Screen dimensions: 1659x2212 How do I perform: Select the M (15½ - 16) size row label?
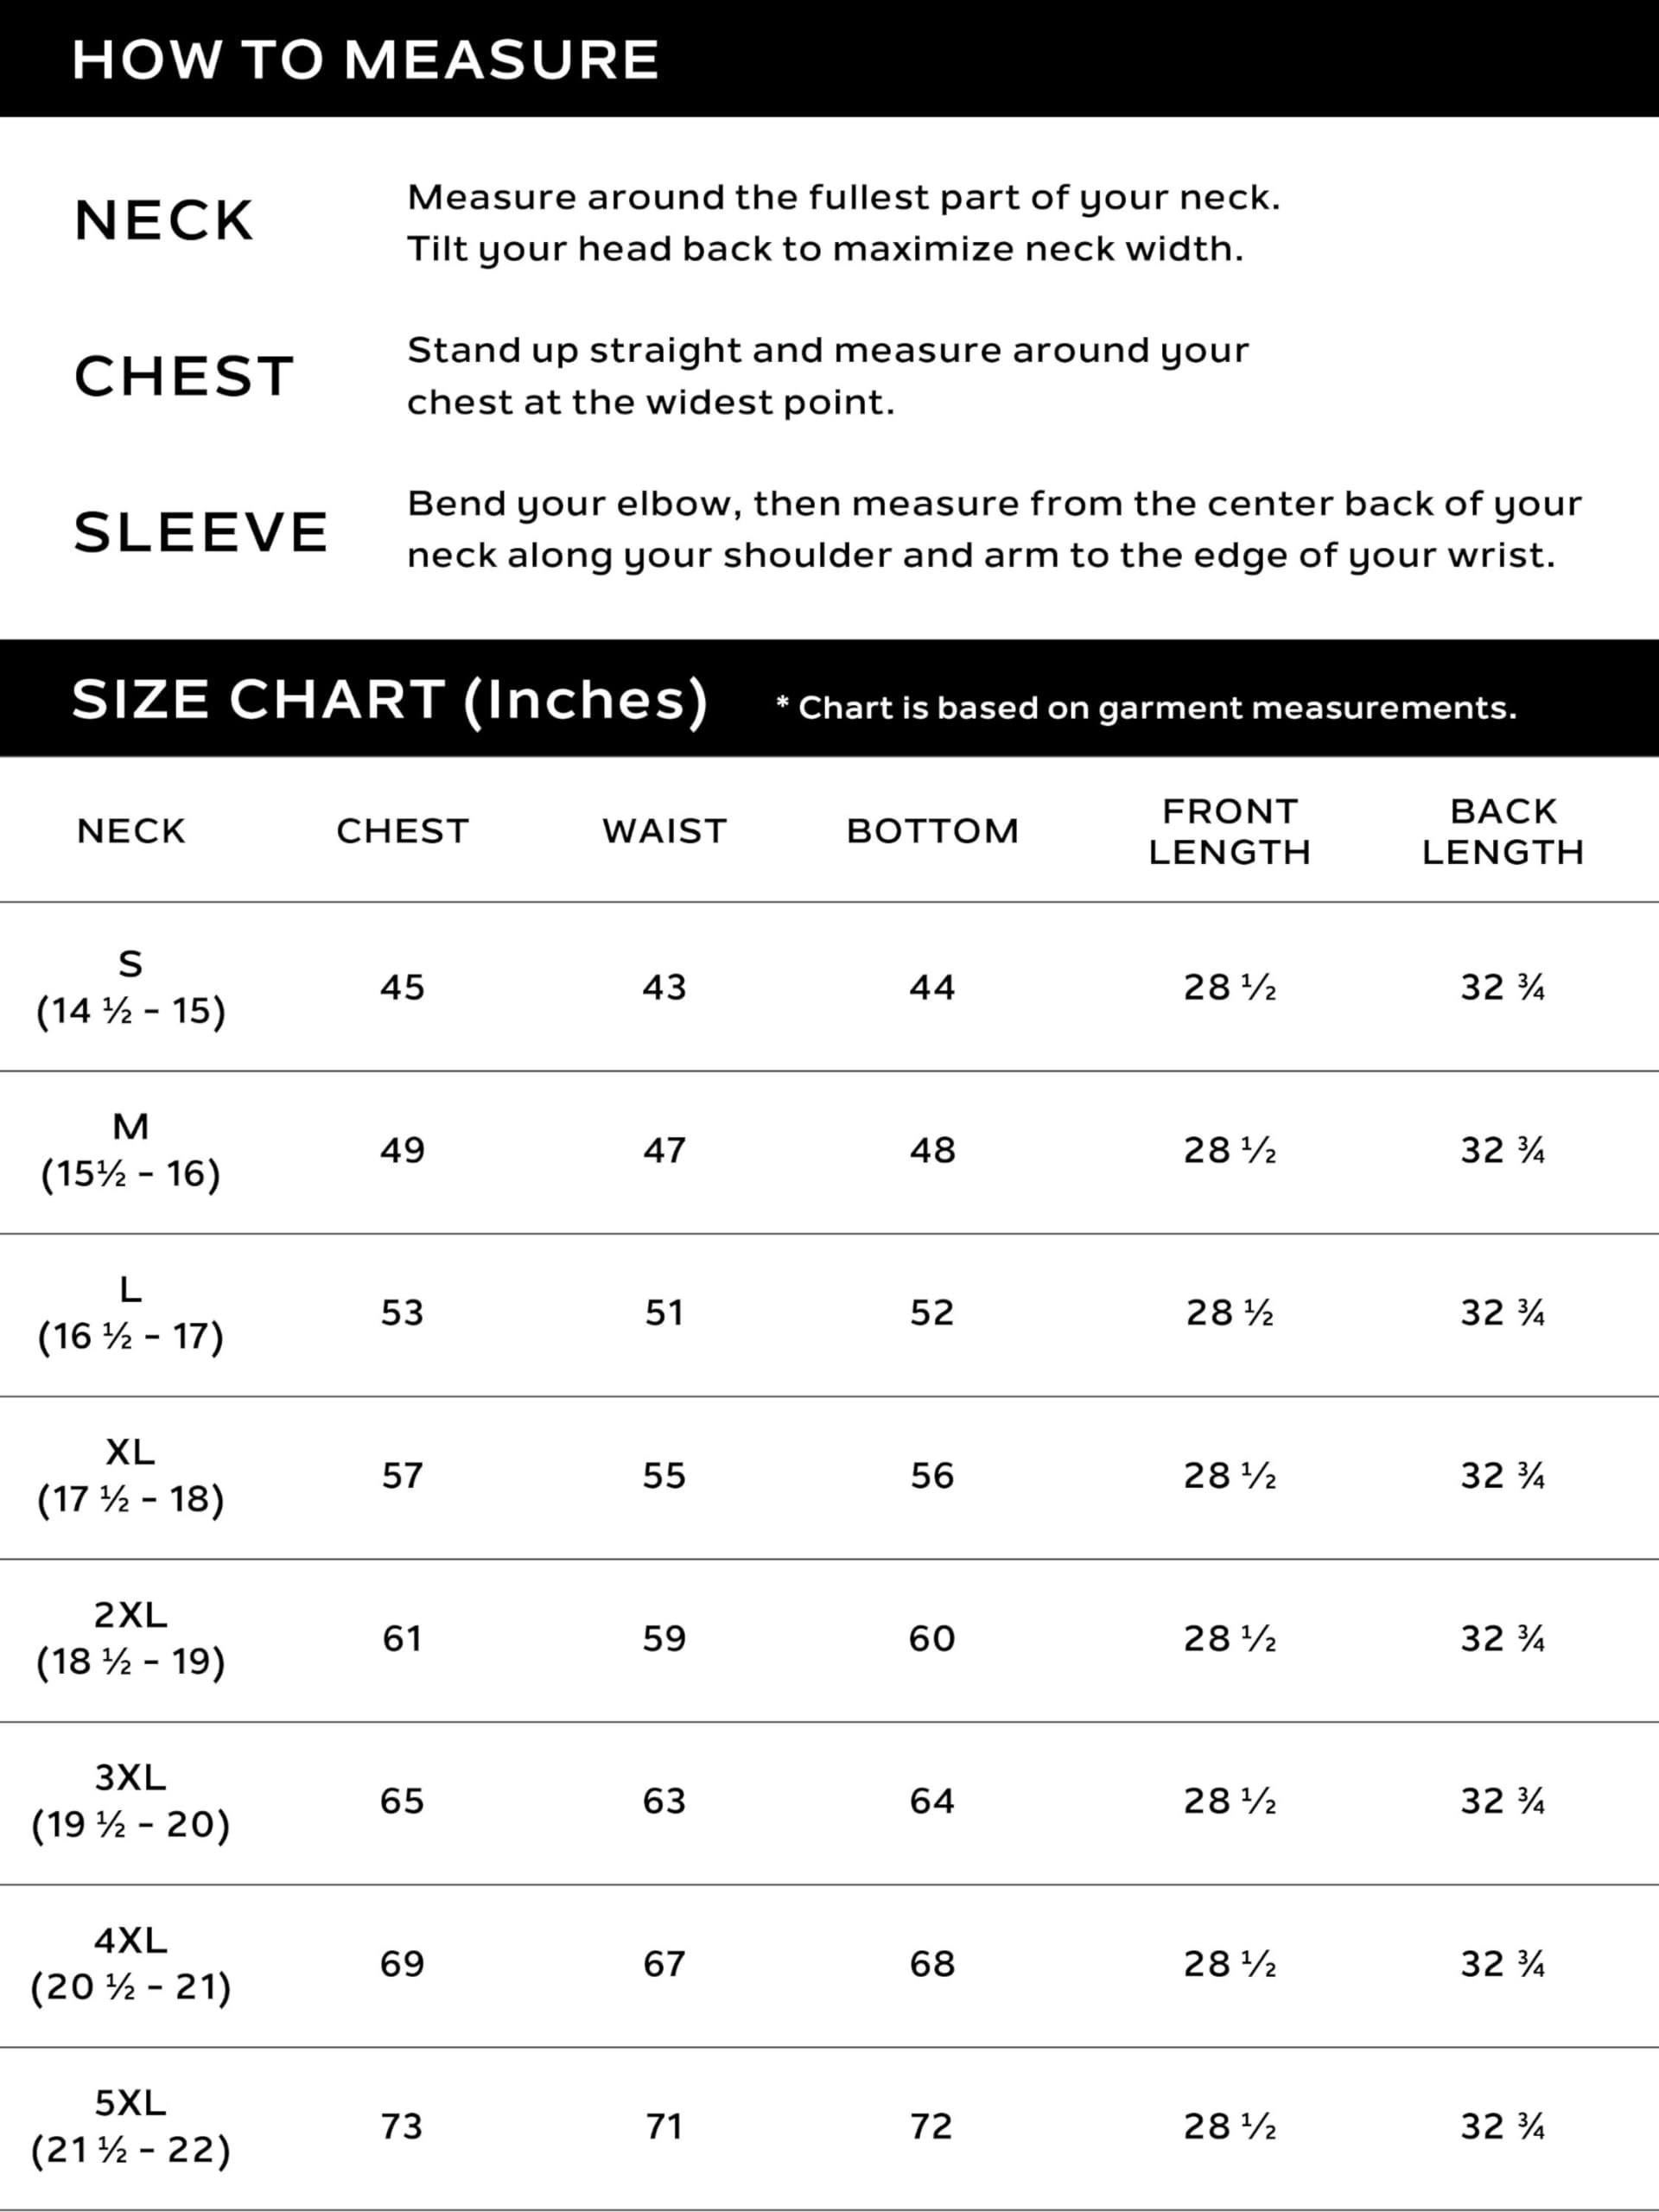pyautogui.click(x=131, y=1150)
